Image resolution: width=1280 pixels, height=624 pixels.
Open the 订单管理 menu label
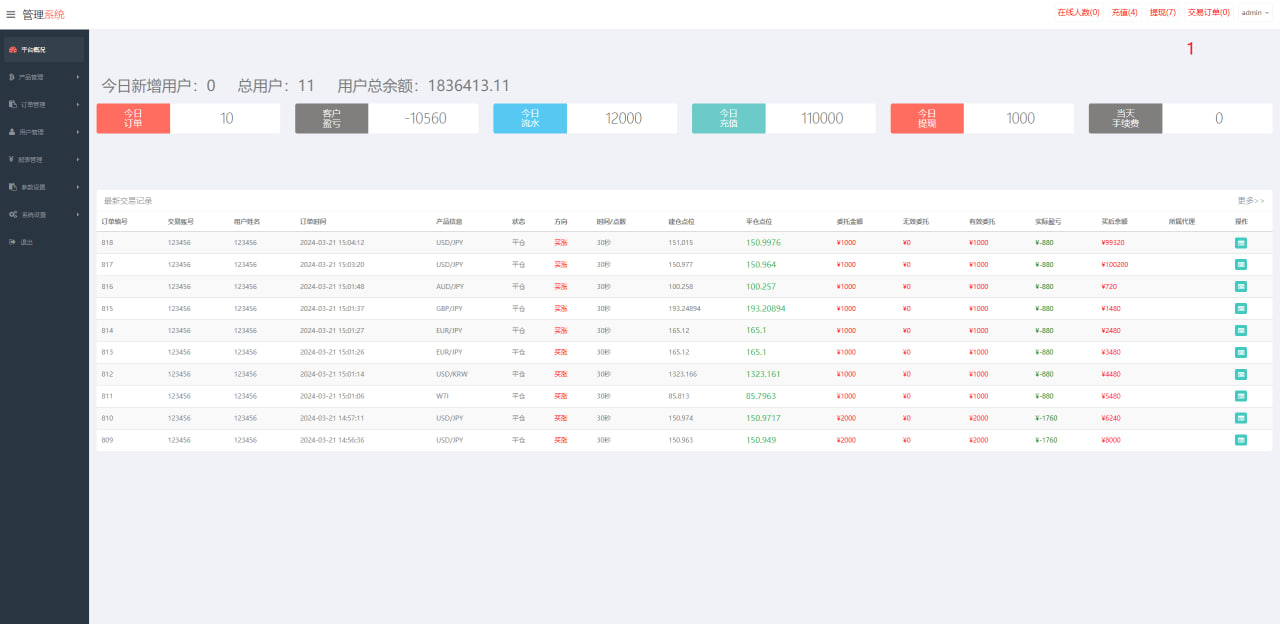click(x=33, y=104)
